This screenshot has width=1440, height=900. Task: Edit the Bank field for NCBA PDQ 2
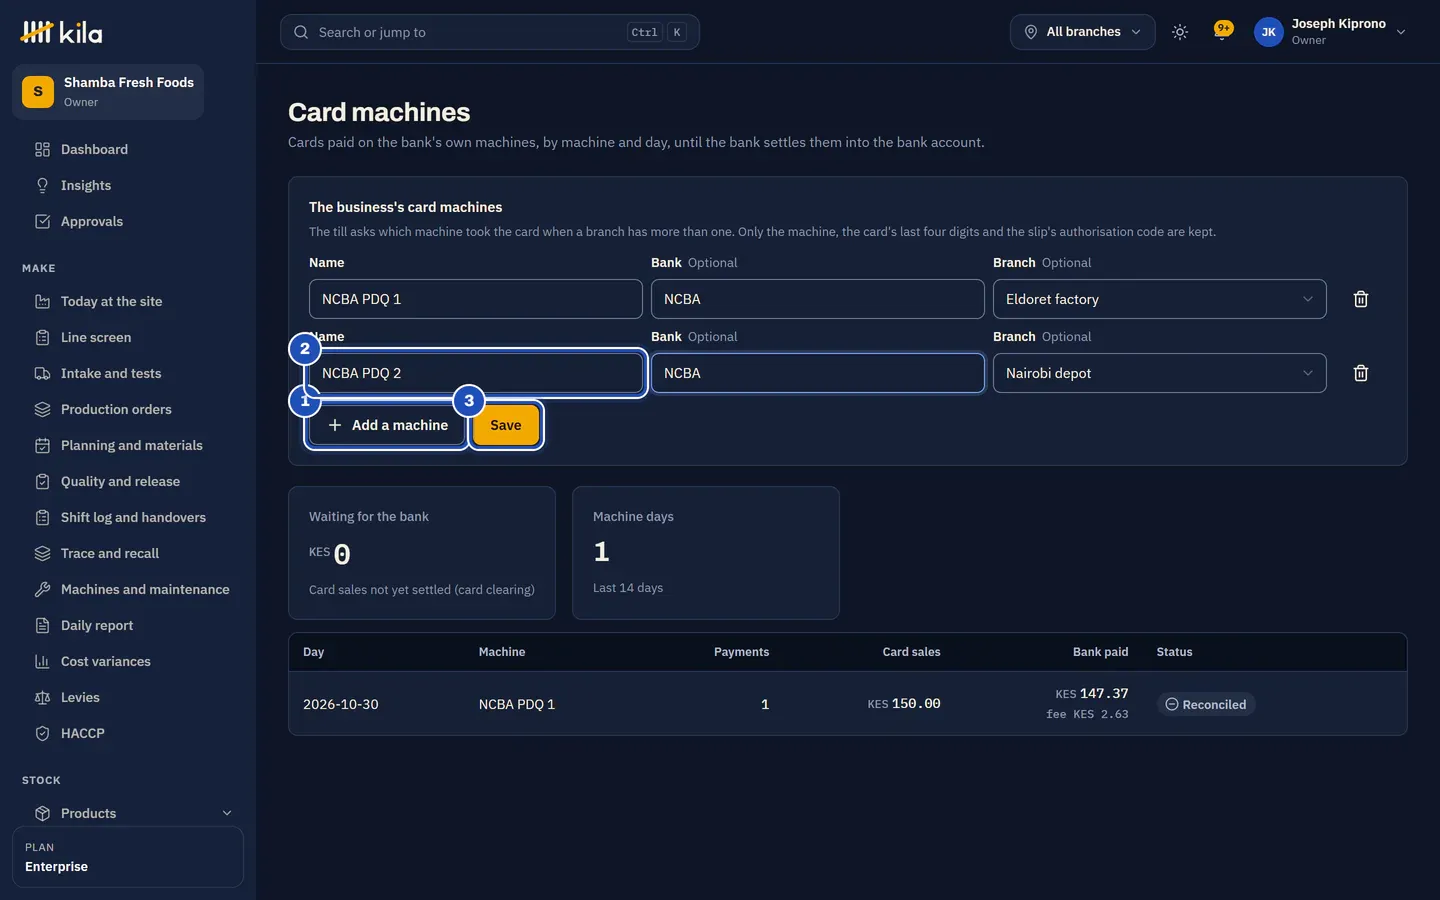point(818,373)
